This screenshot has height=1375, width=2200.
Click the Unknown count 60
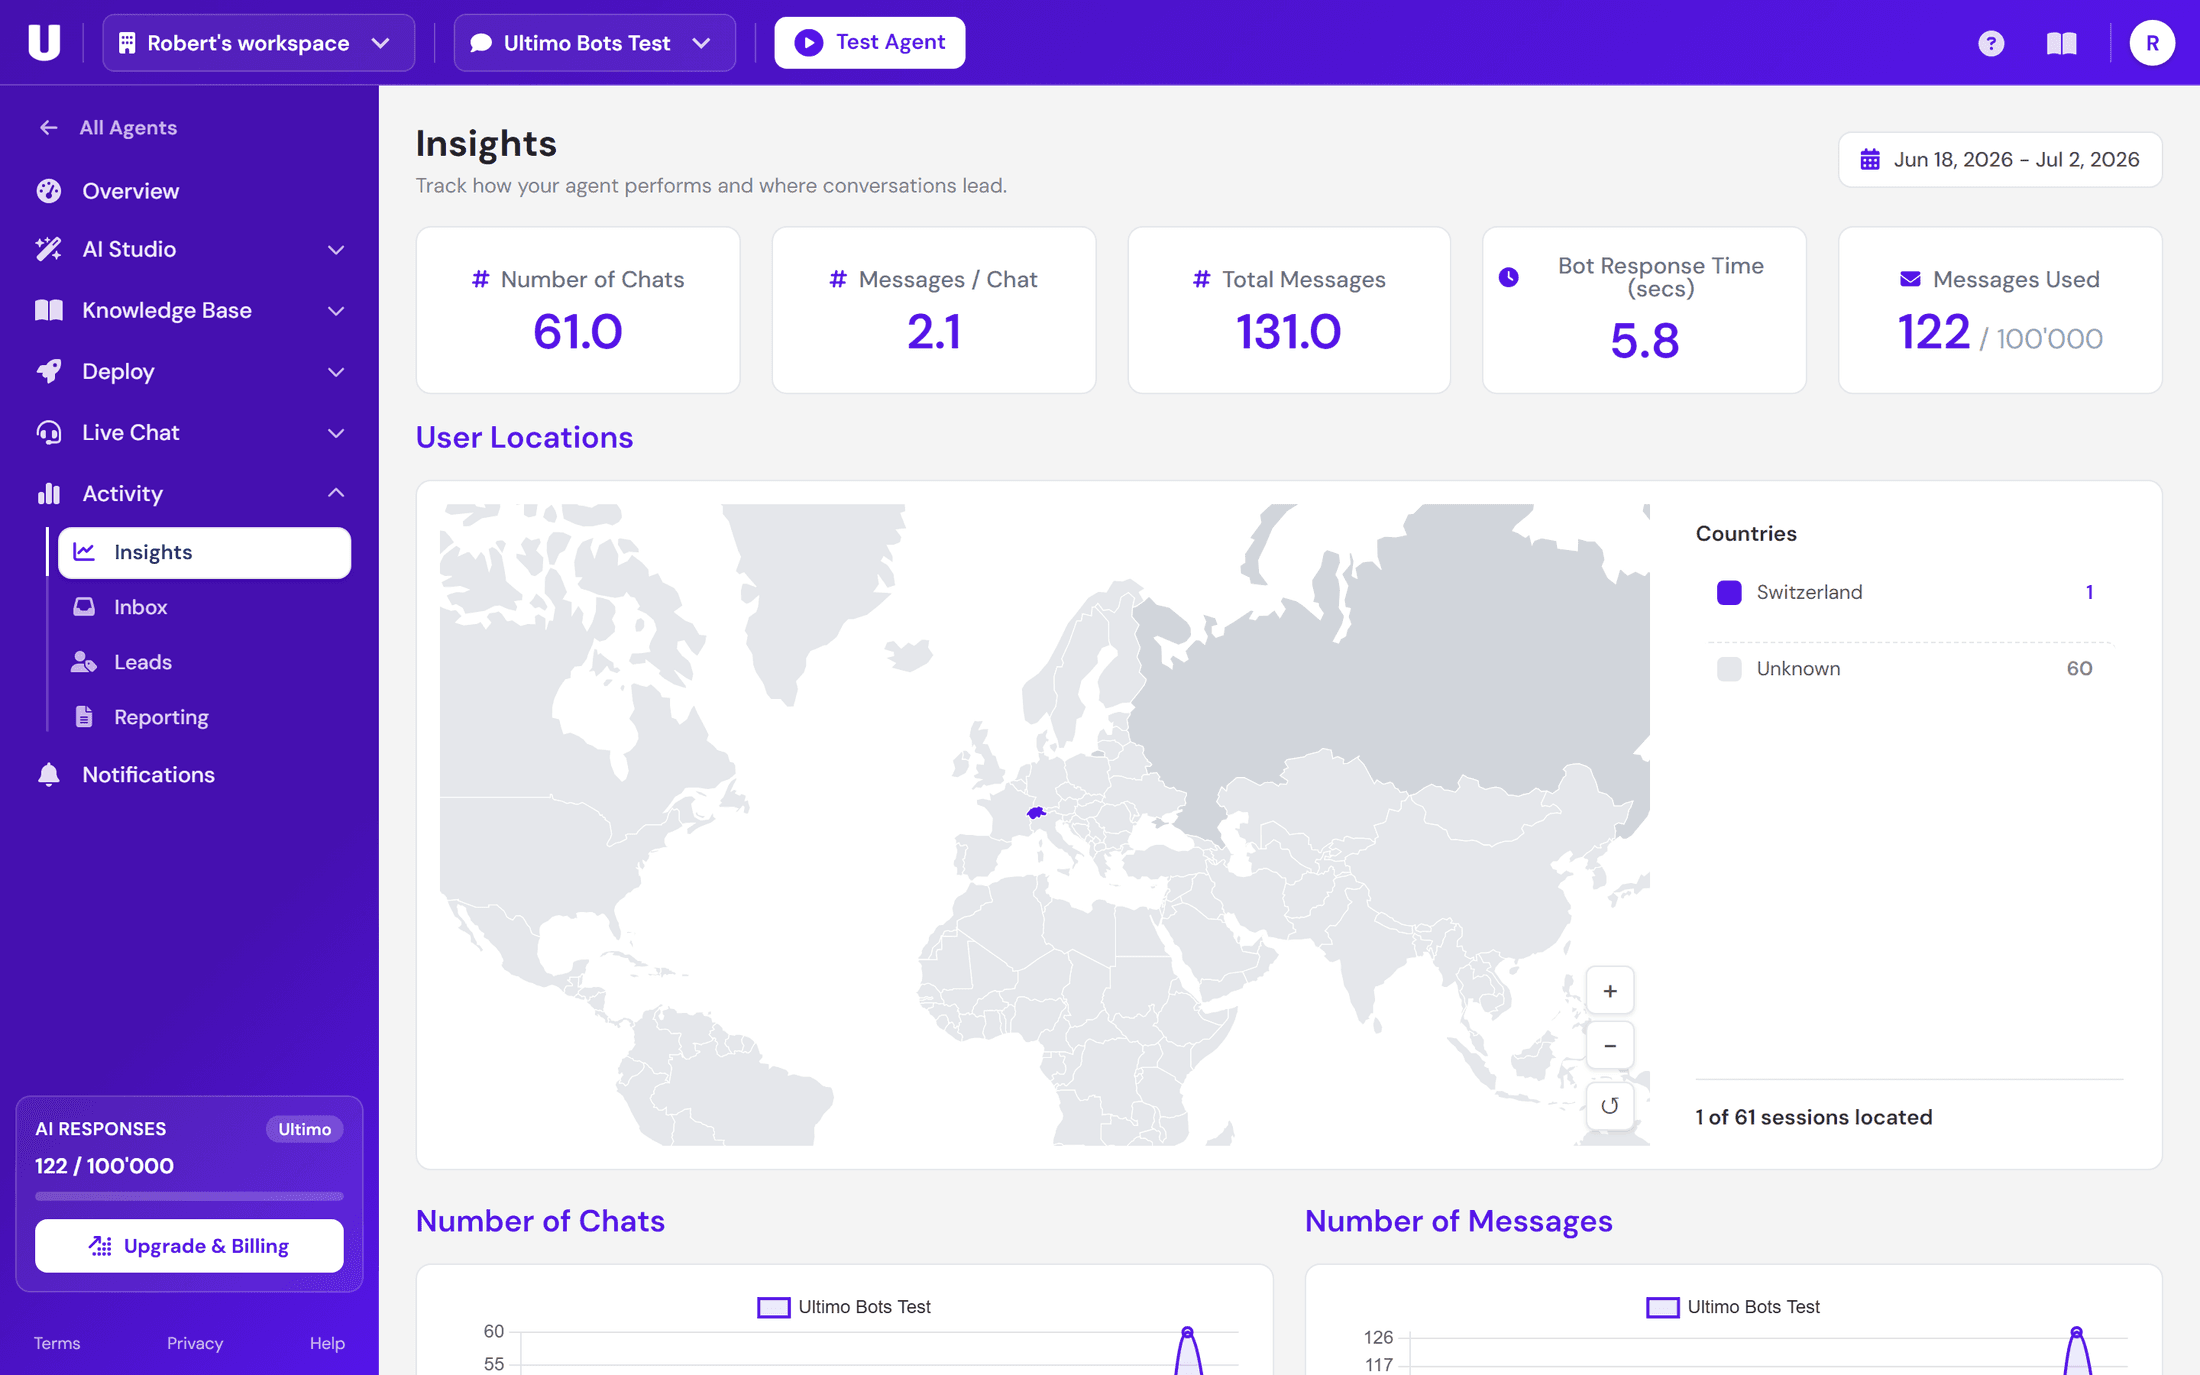coord(2079,669)
